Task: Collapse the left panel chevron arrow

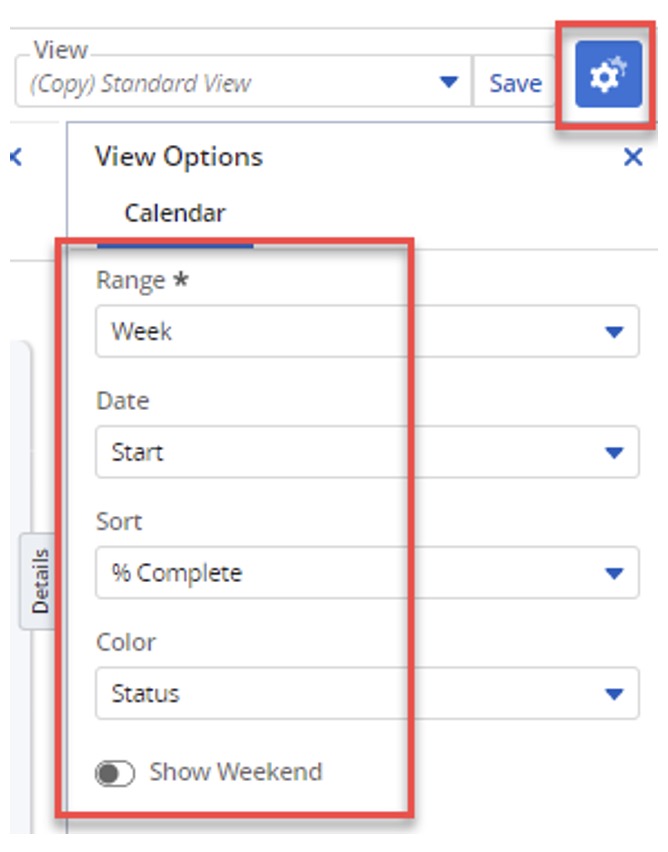Action: [x=16, y=158]
